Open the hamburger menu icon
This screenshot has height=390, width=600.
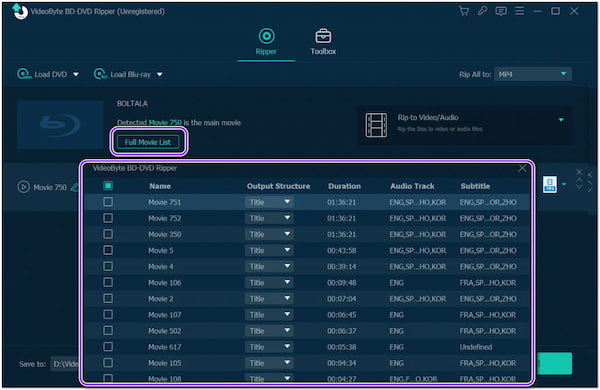pos(519,11)
